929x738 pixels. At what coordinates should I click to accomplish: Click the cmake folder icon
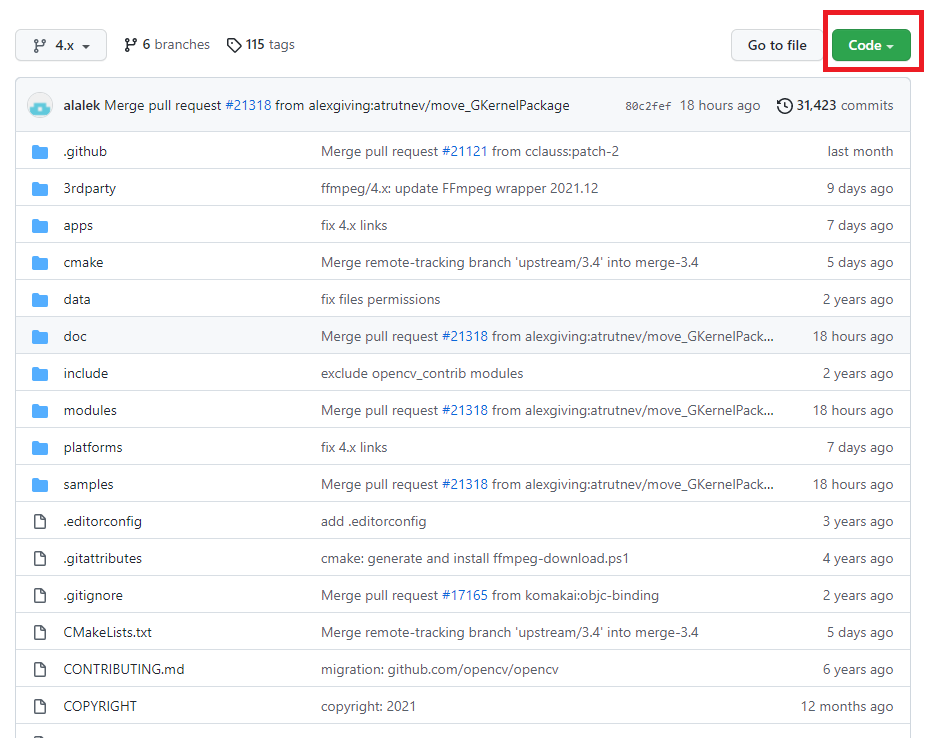pos(40,263)
